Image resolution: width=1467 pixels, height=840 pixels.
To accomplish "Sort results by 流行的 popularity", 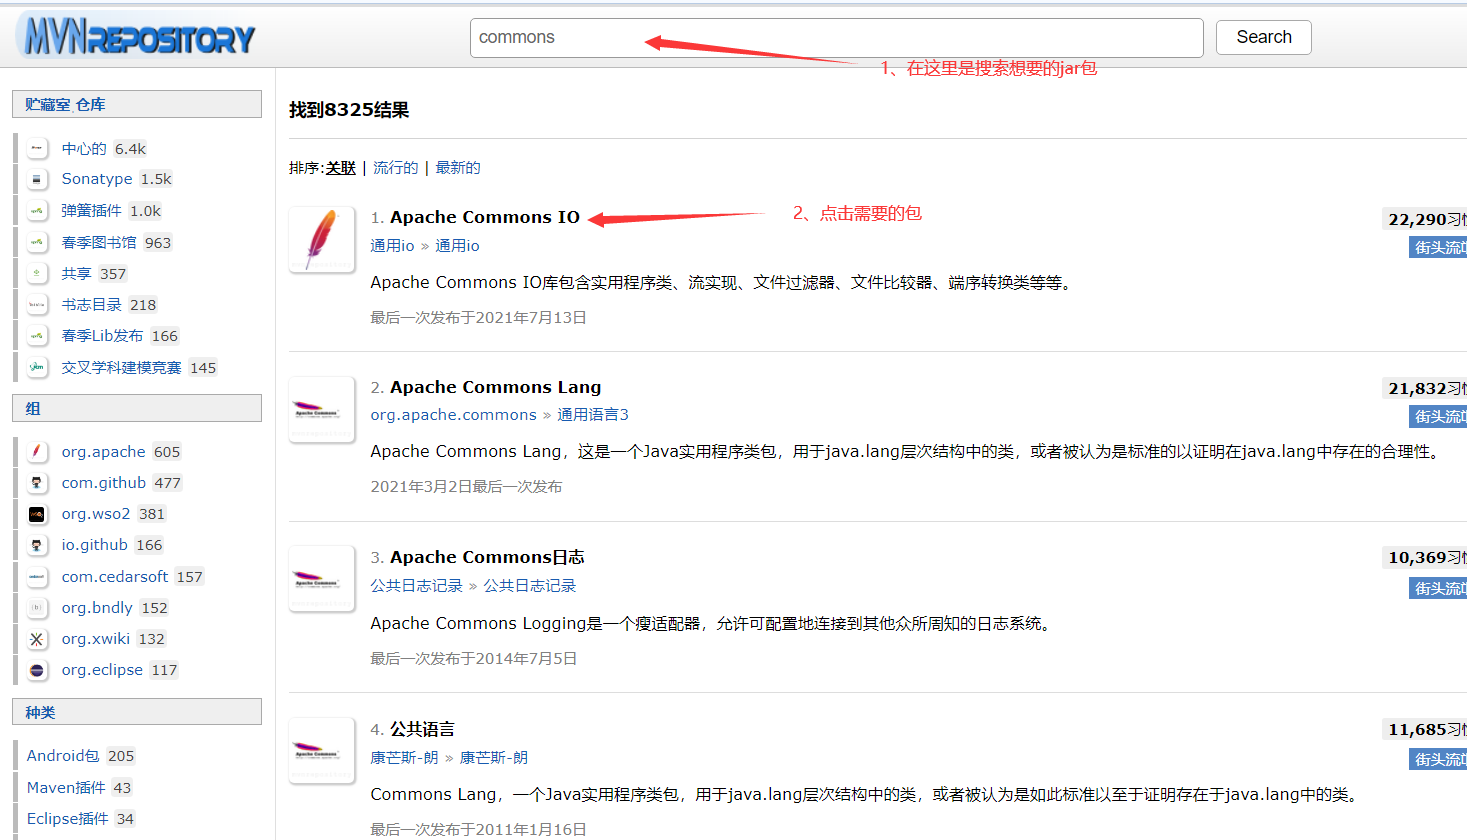I will click(x=396, y=168).
